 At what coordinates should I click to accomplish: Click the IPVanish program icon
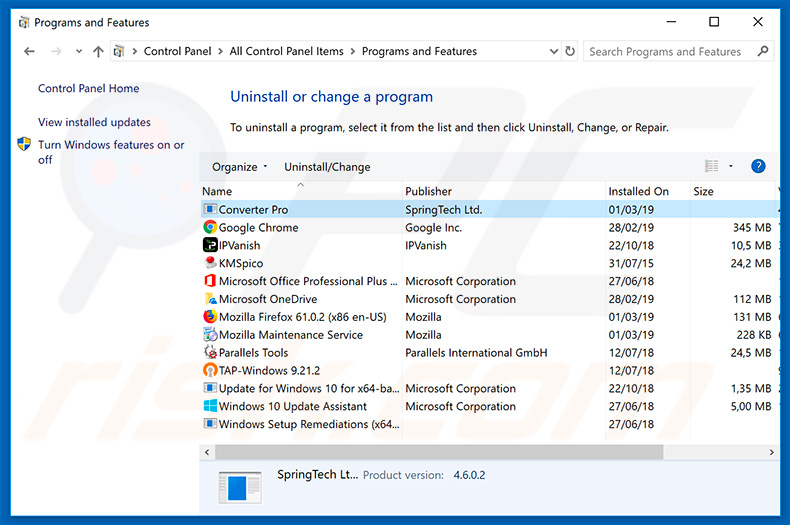(x=210, y=245)
